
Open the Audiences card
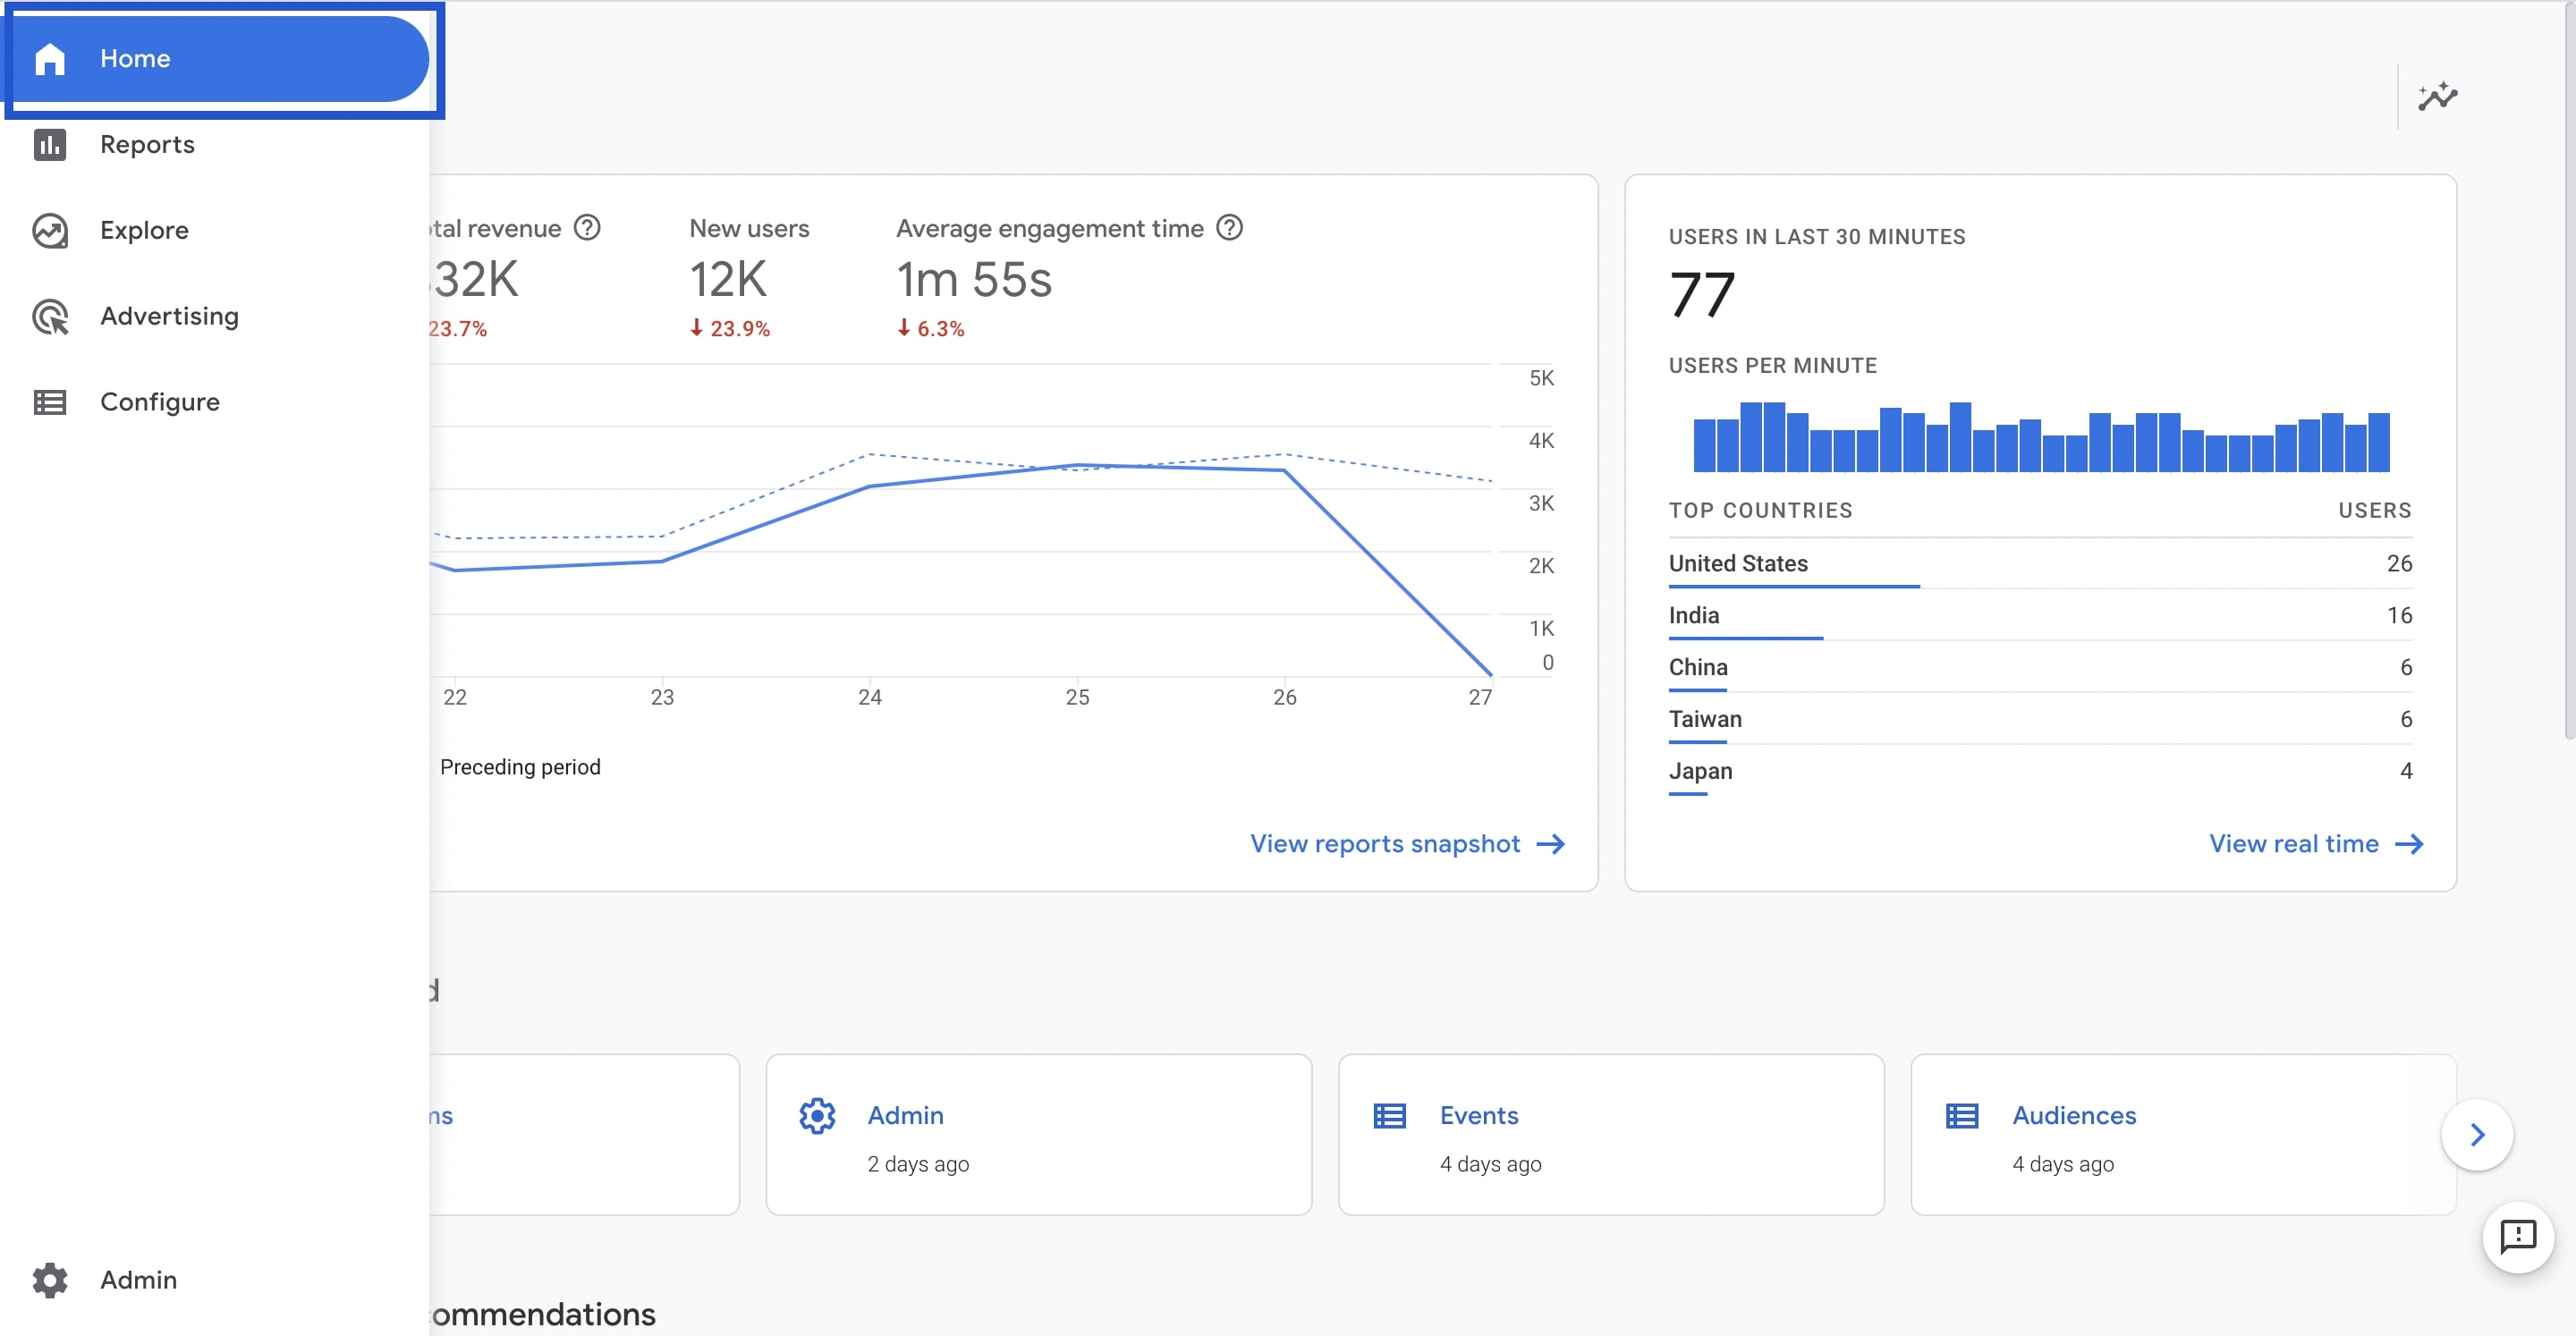(2073, 1116)
